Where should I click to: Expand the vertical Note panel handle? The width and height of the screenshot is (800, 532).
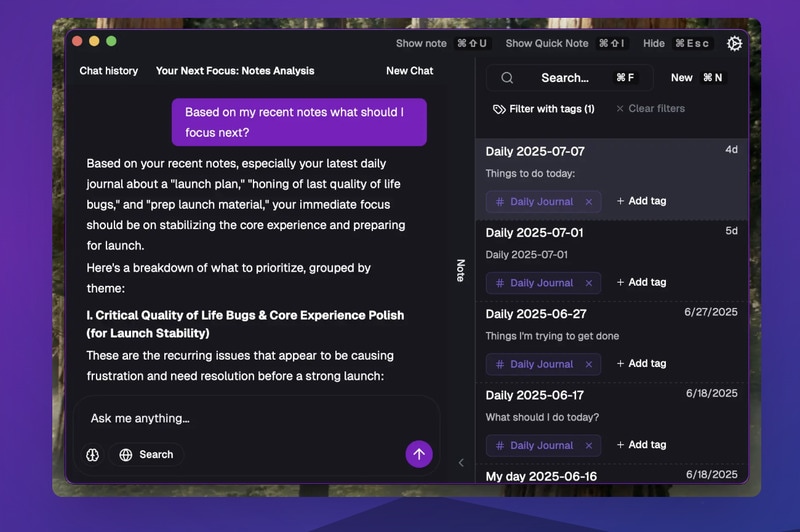click(461, 270)
